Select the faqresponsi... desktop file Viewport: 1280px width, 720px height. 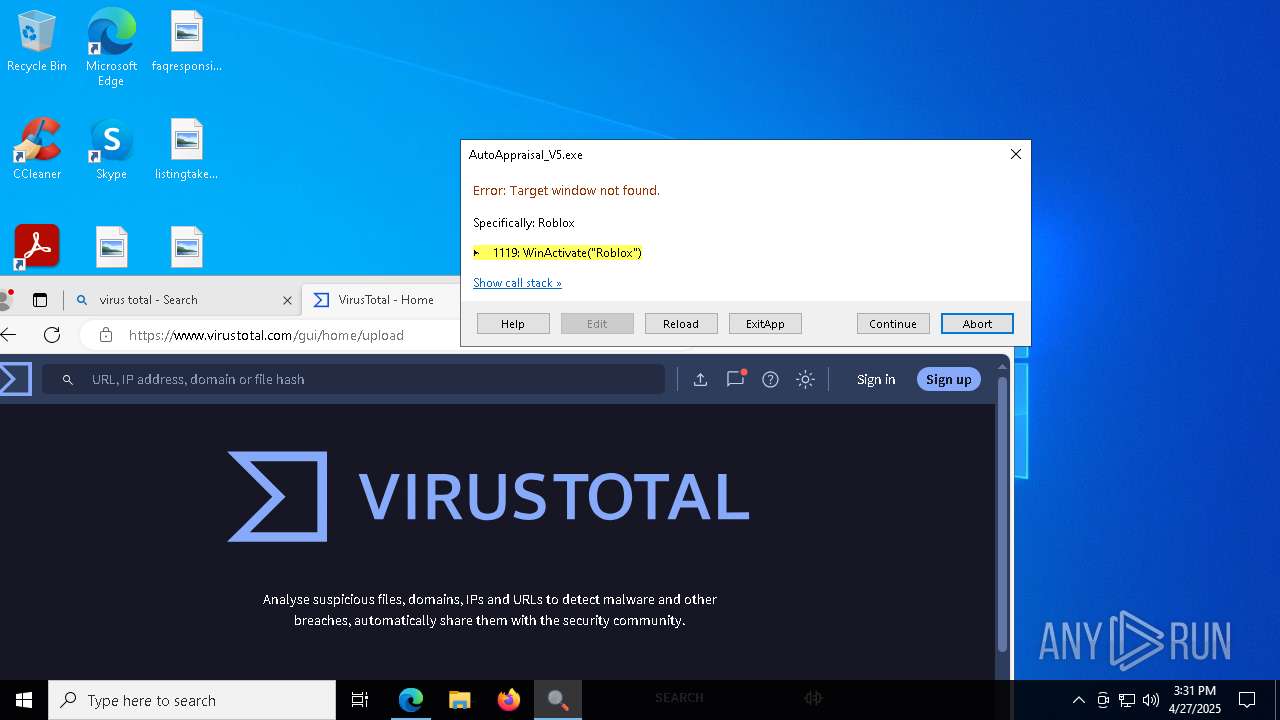[x=187, y=42]
